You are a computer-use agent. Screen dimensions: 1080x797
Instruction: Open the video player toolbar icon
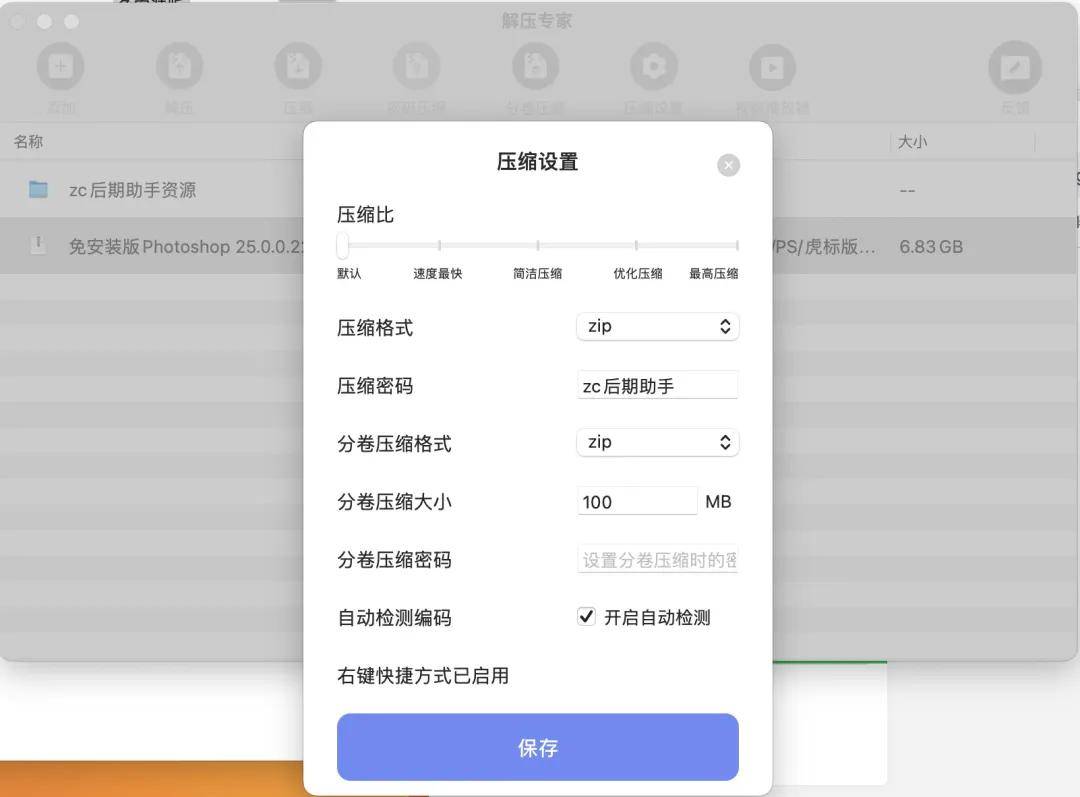coord(772,67)
